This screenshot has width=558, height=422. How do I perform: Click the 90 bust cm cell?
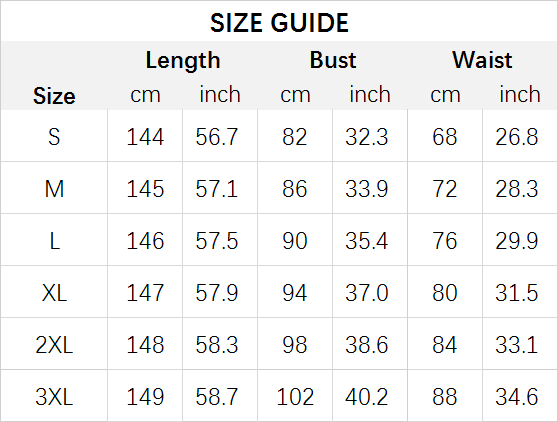pos(295,241)
